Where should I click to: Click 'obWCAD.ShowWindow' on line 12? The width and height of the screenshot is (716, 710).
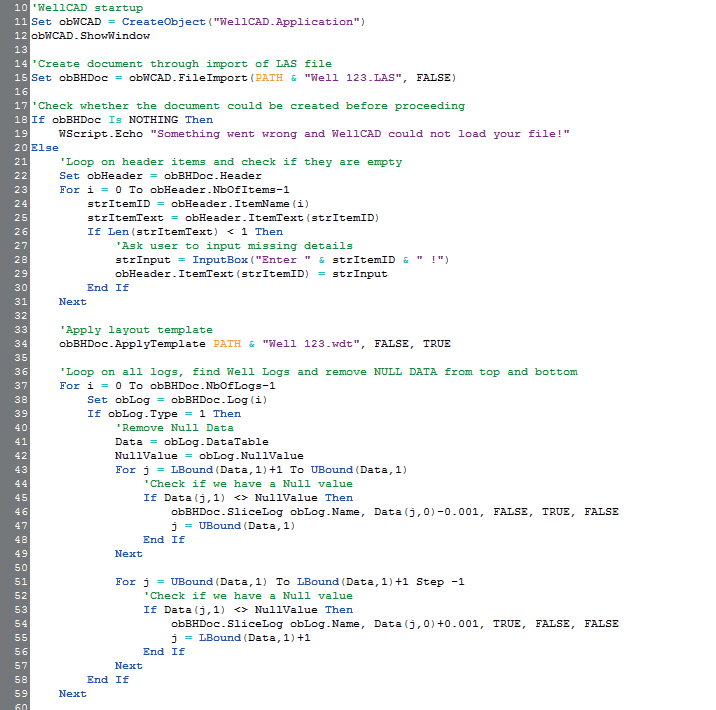pos(90,36)
